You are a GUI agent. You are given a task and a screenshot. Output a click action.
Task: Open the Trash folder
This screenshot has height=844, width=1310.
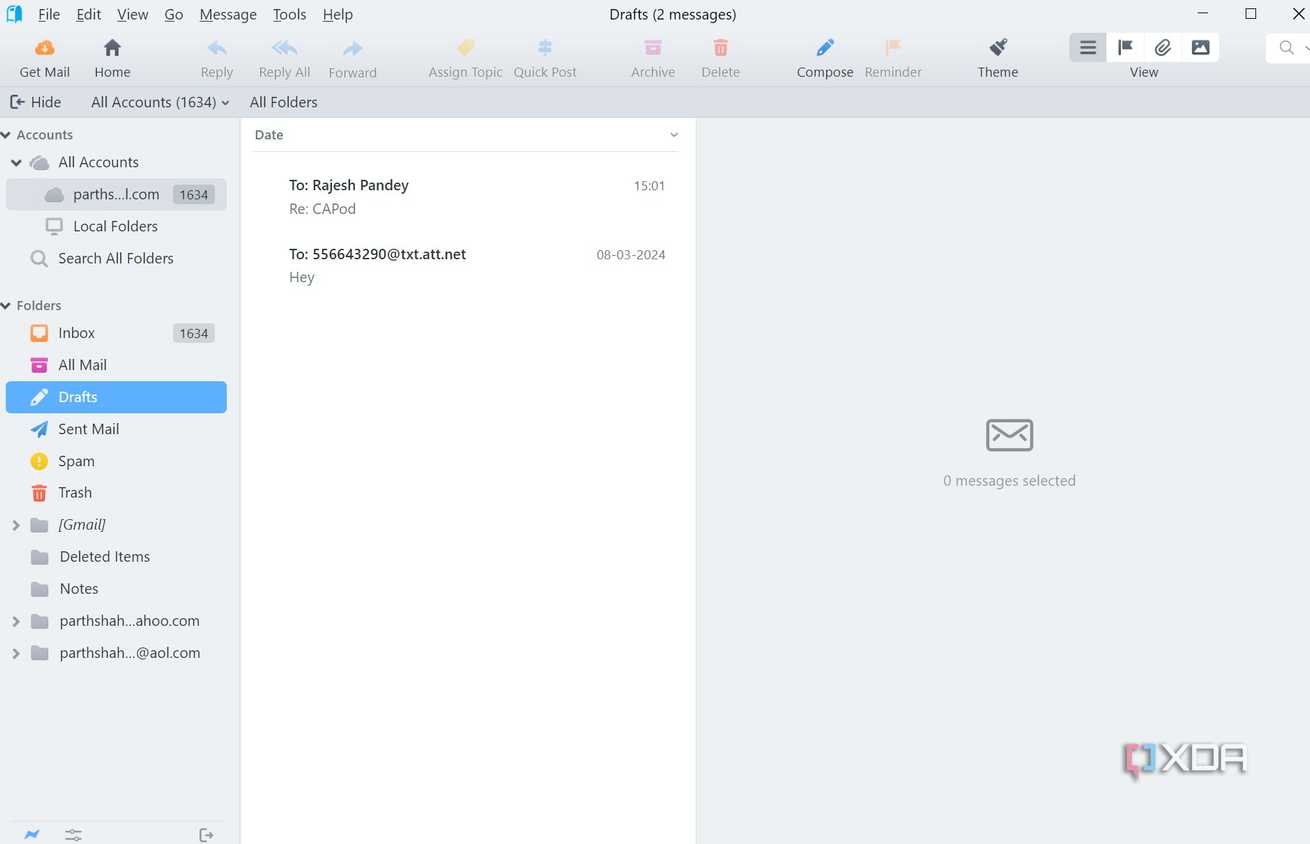tap(116, 493)
